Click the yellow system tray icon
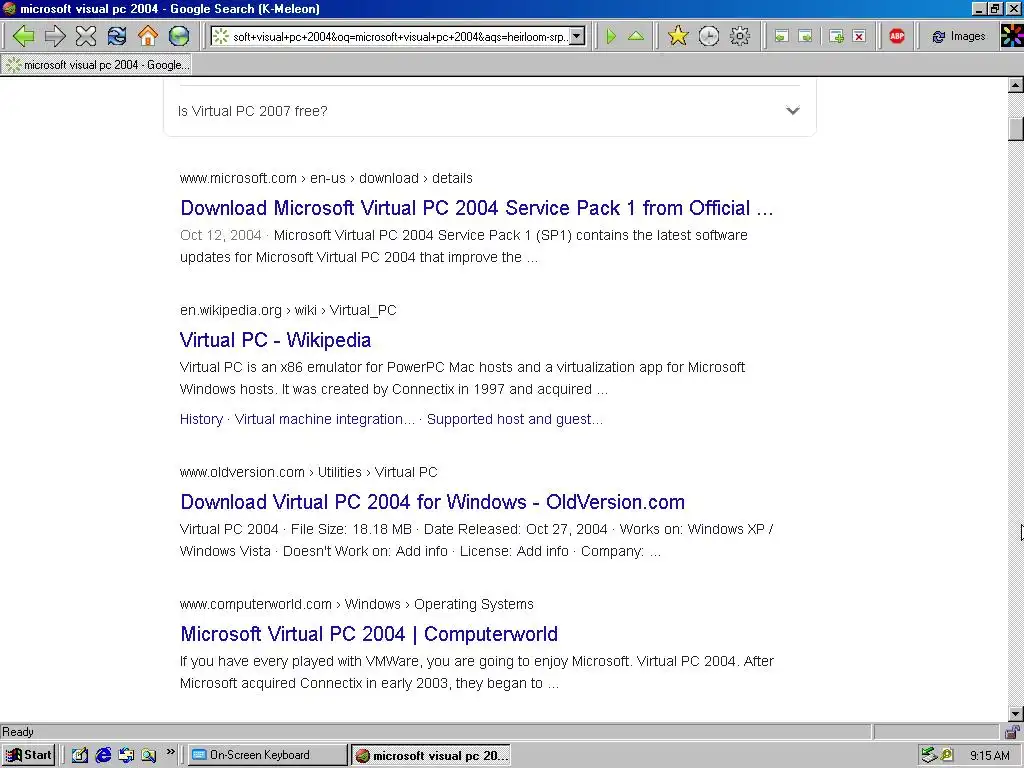 [946, 755]
